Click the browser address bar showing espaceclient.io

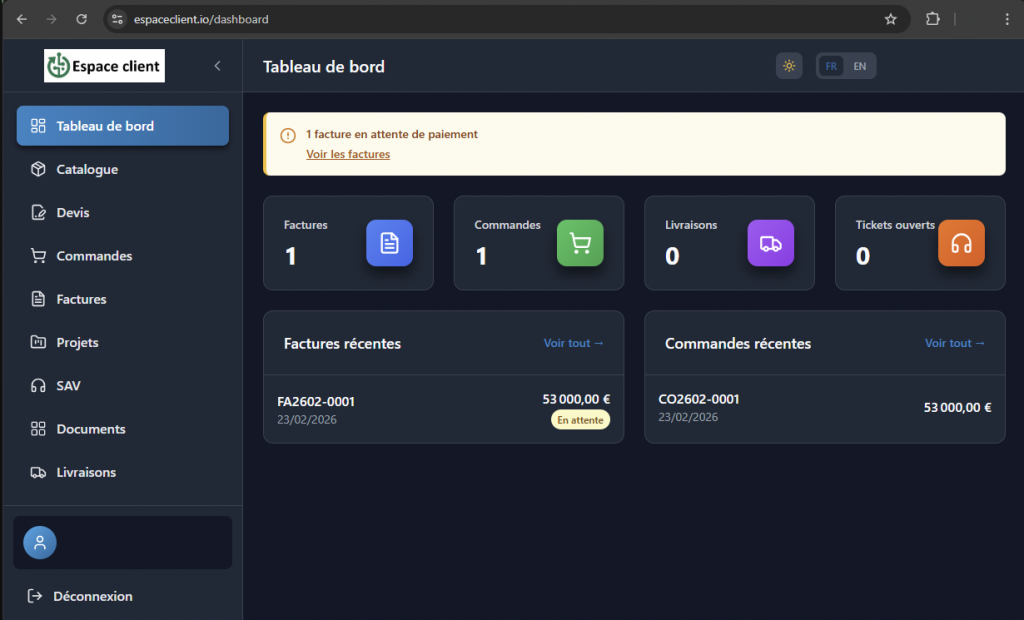click(x=200, y=18)
